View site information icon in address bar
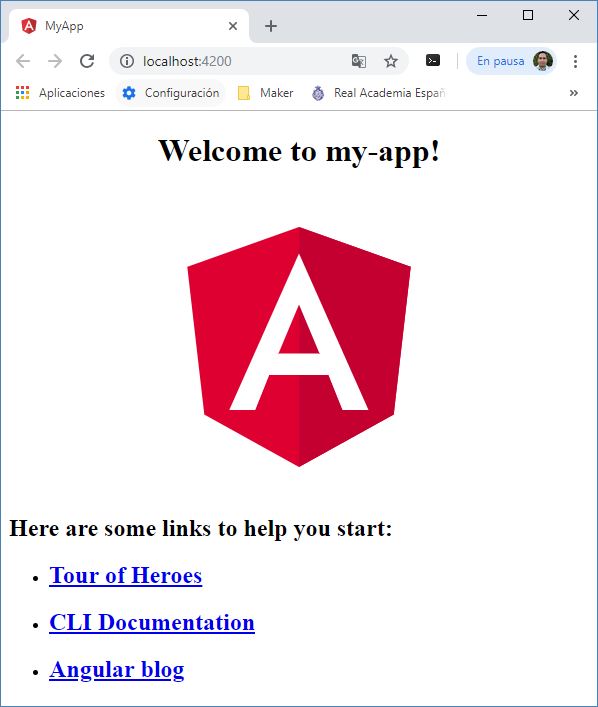The image size is (598, 707). click(x=127, y=61)
